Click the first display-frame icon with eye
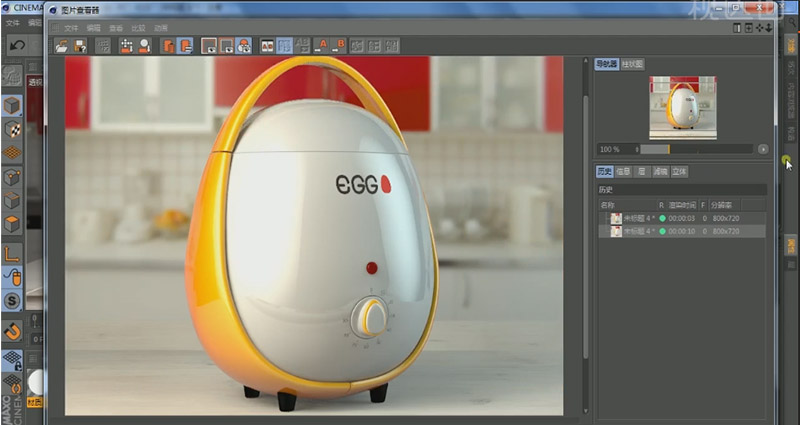 tap(209, 46)
